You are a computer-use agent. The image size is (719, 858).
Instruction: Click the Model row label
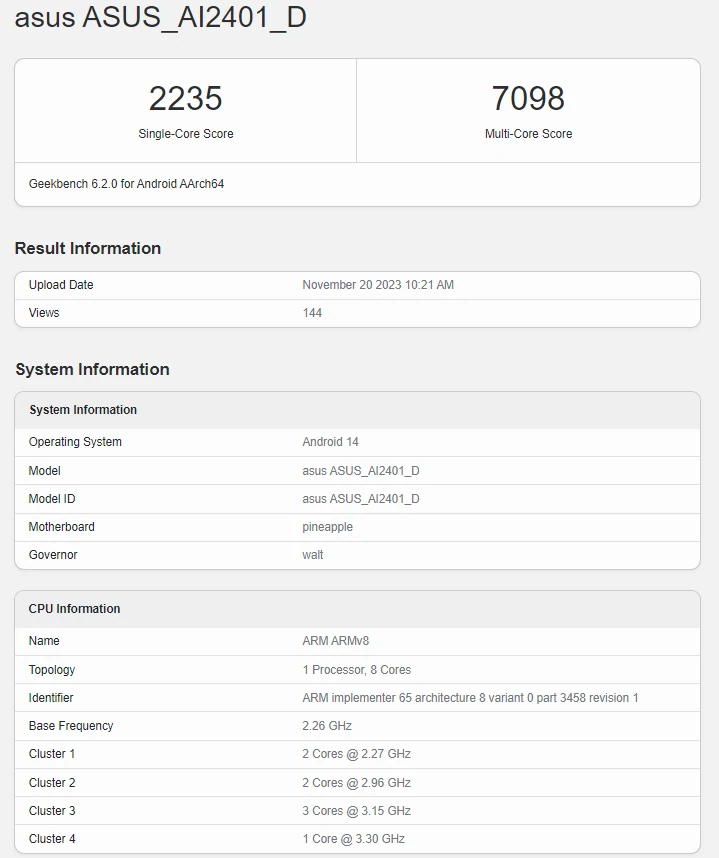[44, 471]
